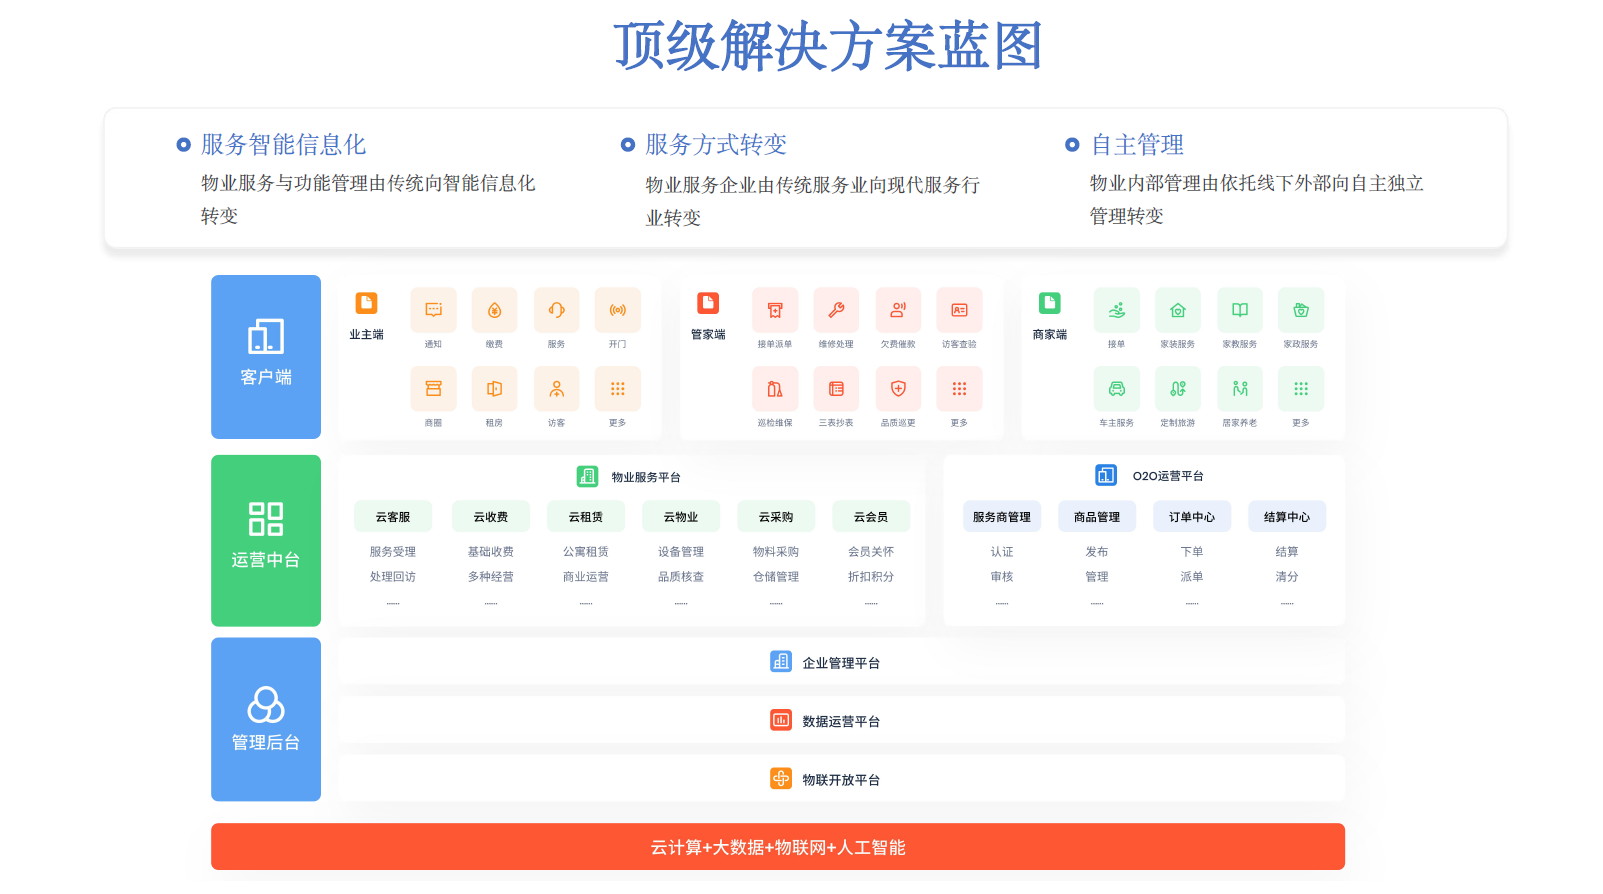The width and height of the screenshot is (1603, 894).
Task: Open the 更多 grid icon under 商家端
Action: [x=1301, y=389]
